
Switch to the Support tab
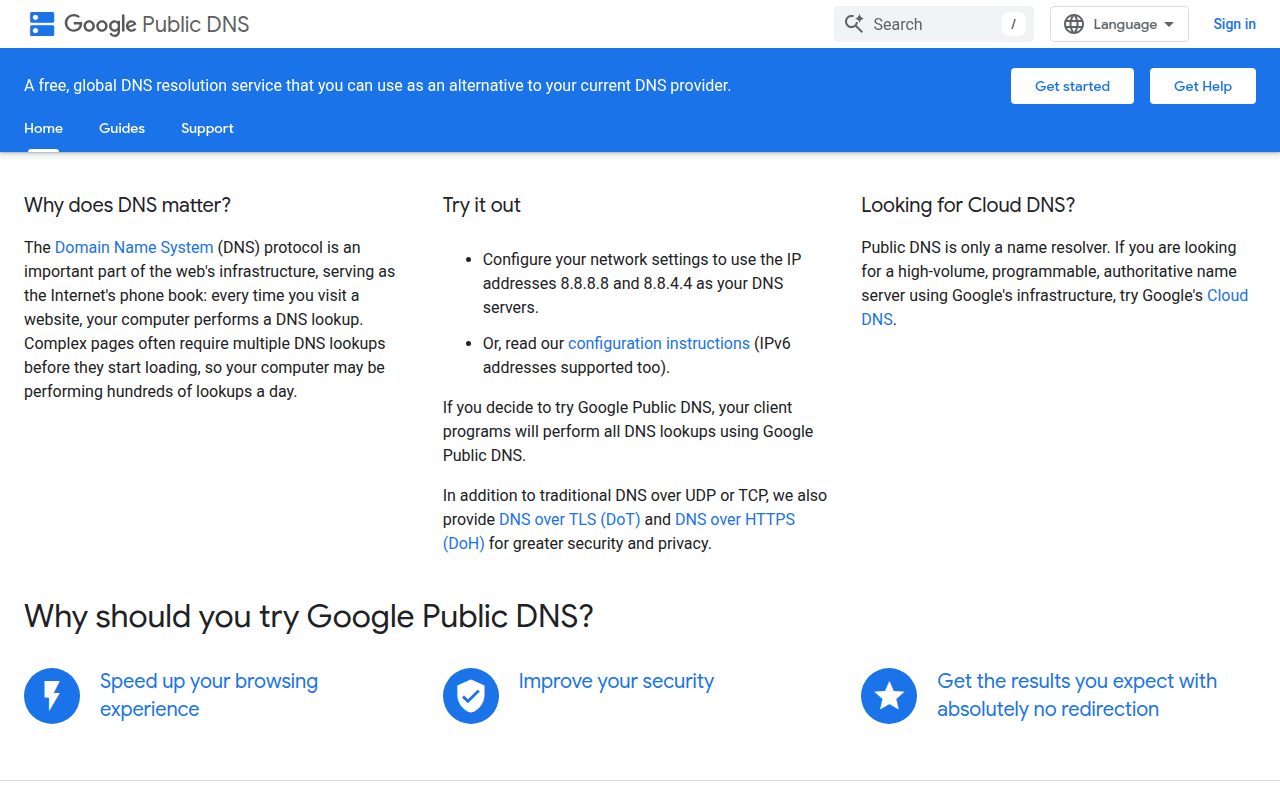point(207,128)
